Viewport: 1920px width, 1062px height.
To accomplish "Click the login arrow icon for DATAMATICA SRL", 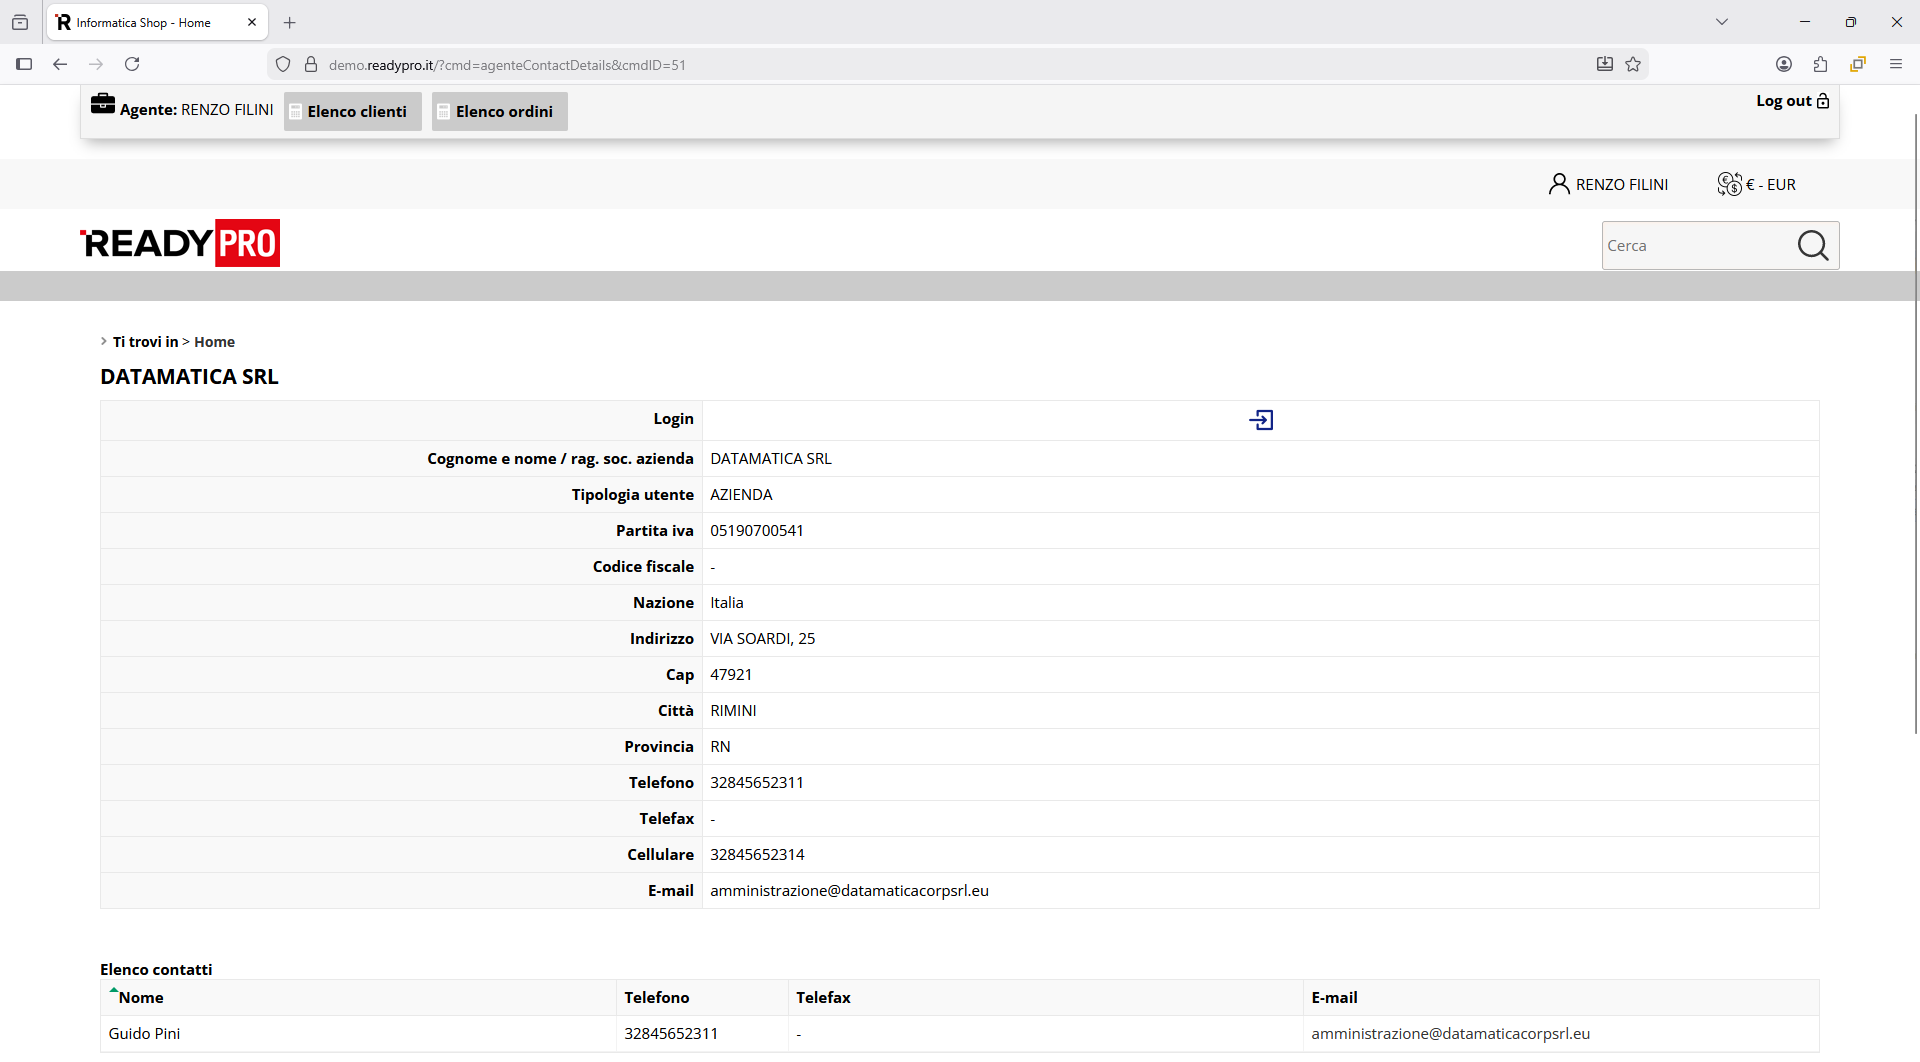I will (1261, 420).
